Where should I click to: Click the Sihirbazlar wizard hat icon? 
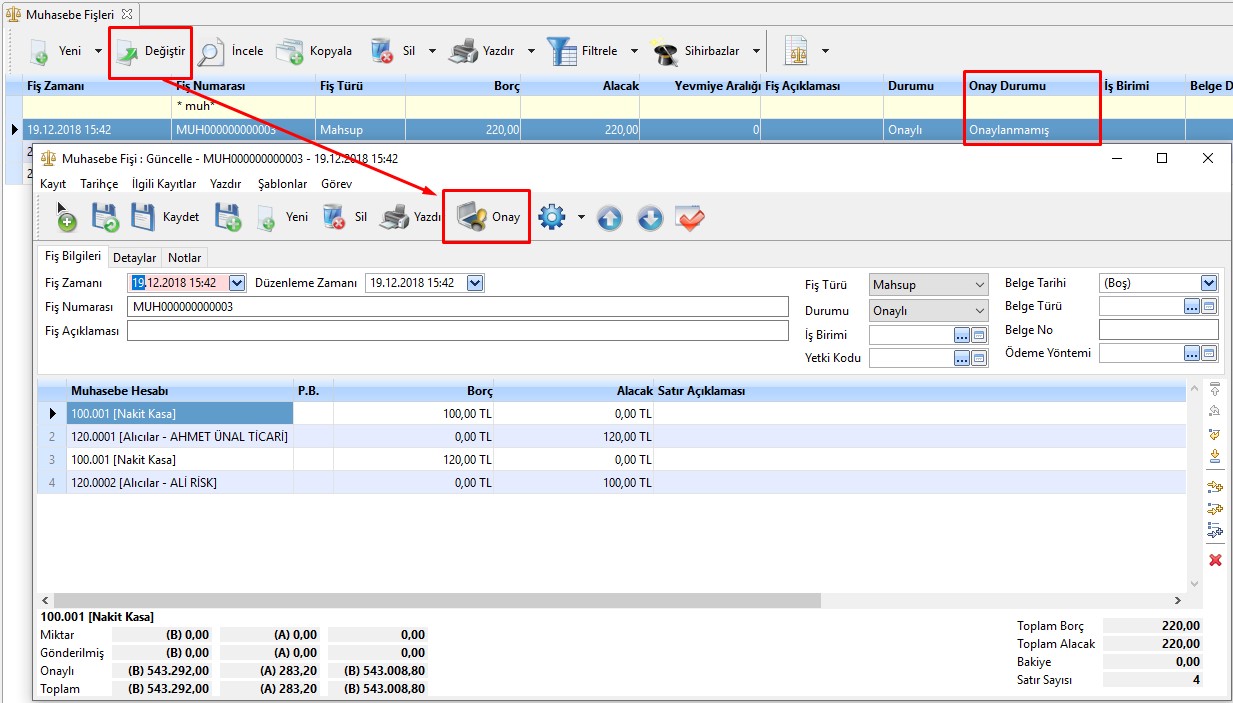click(665, 51)
